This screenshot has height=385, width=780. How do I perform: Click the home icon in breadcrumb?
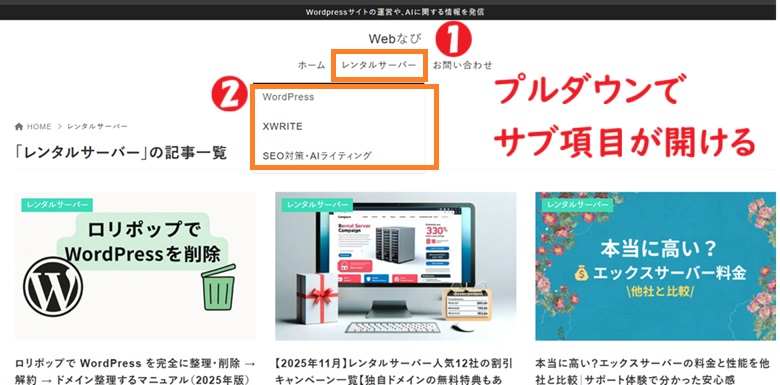tap(19, 126)
